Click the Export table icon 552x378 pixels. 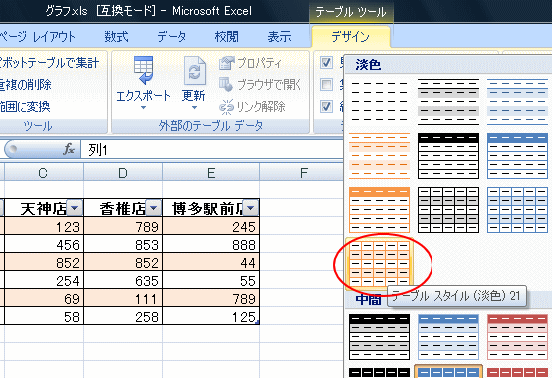click(x=144, y=70)
